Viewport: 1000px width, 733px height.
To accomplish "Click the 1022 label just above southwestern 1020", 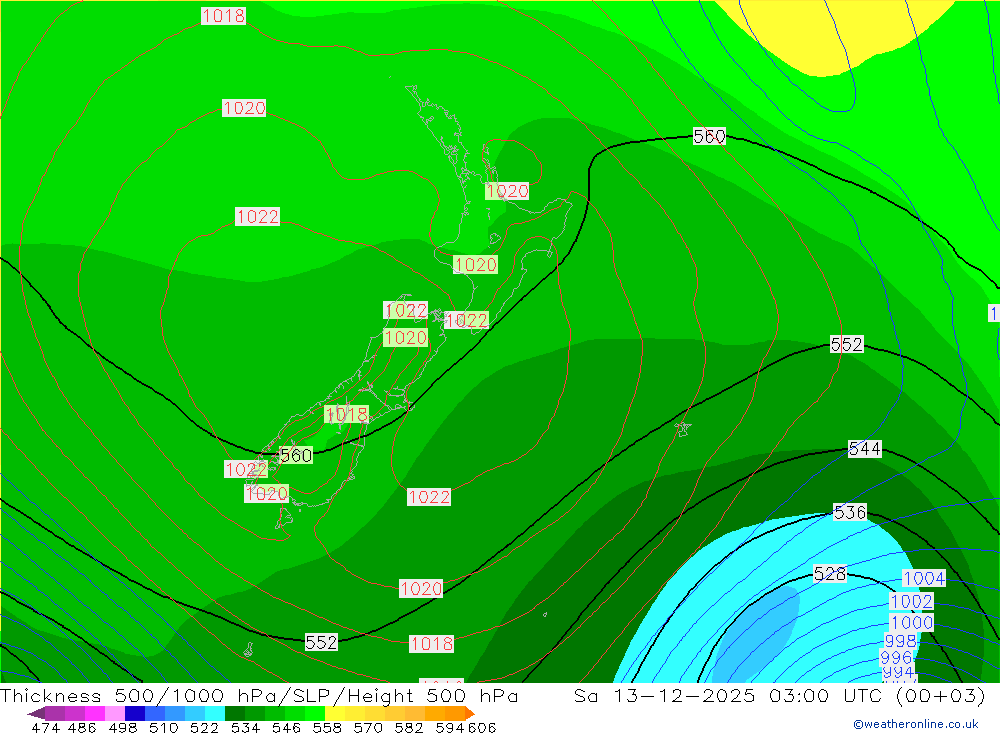I will [x=246, y=470].
